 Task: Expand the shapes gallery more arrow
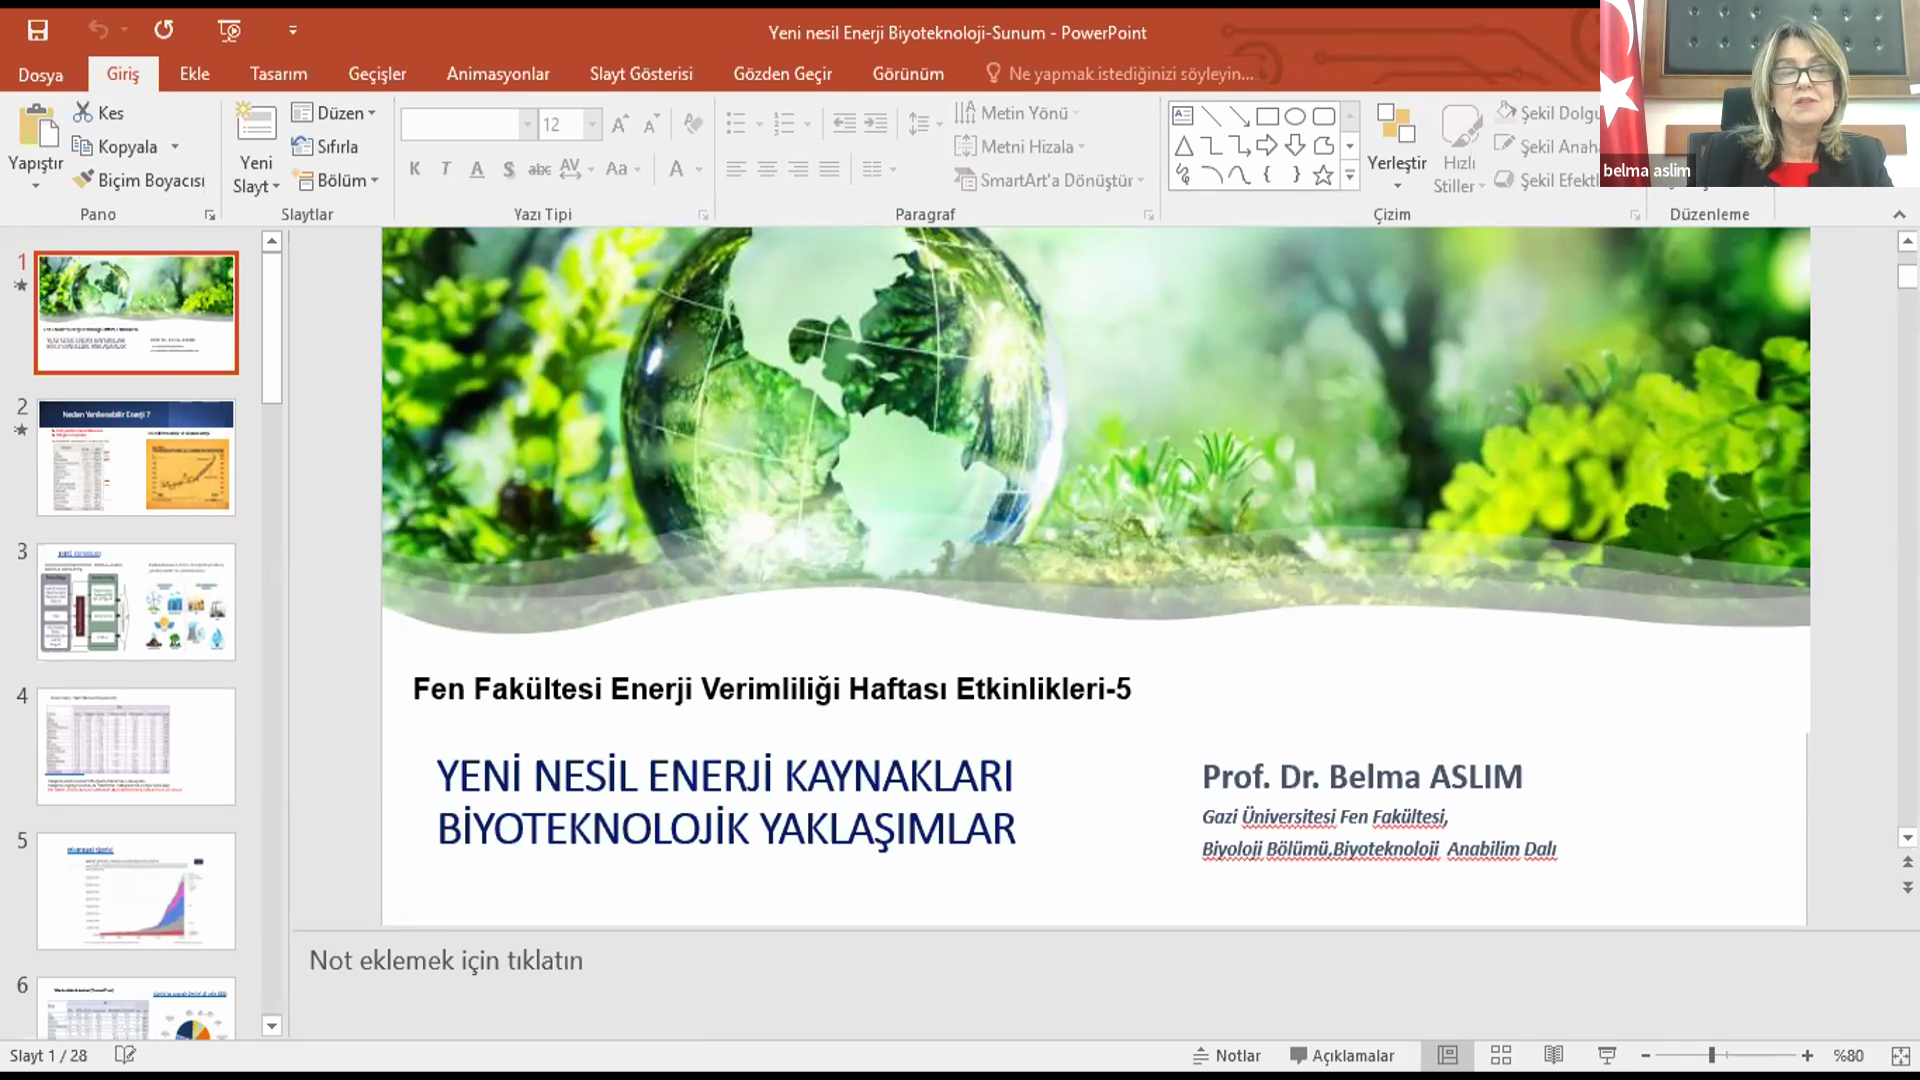[x=1350, y=176]
